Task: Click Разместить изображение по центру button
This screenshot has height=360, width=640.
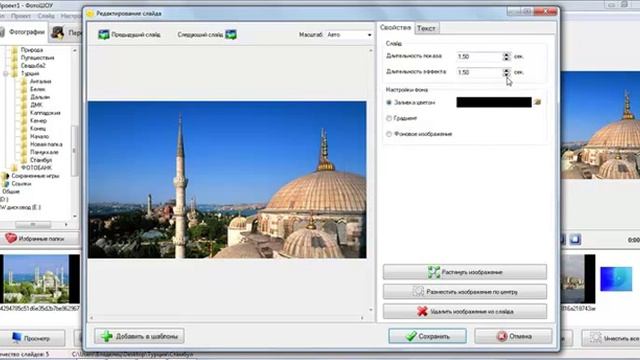Action: (x=464, y=291)
